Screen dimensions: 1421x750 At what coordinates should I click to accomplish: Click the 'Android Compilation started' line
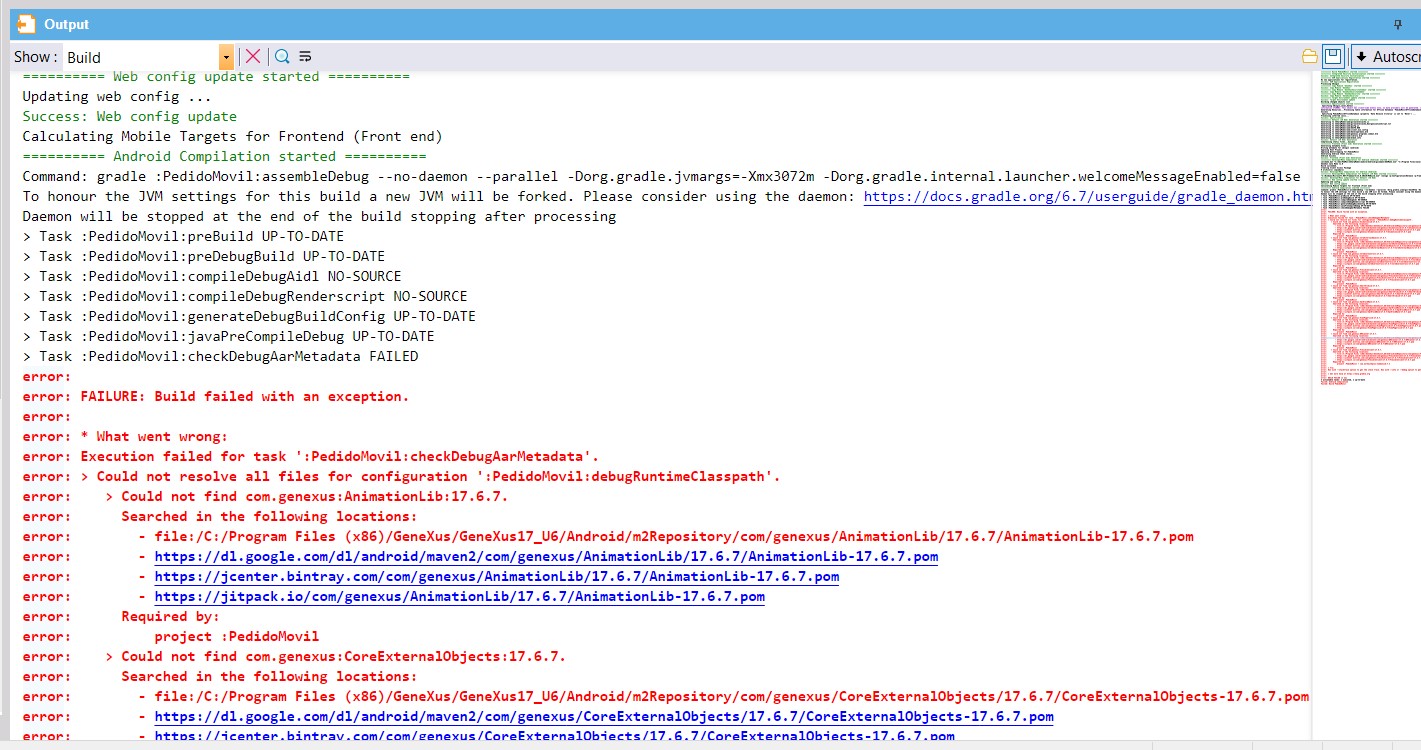coord(224,156)
